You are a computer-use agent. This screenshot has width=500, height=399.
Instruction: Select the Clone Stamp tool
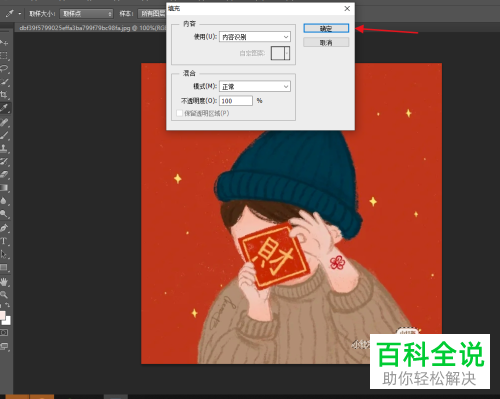4,148
